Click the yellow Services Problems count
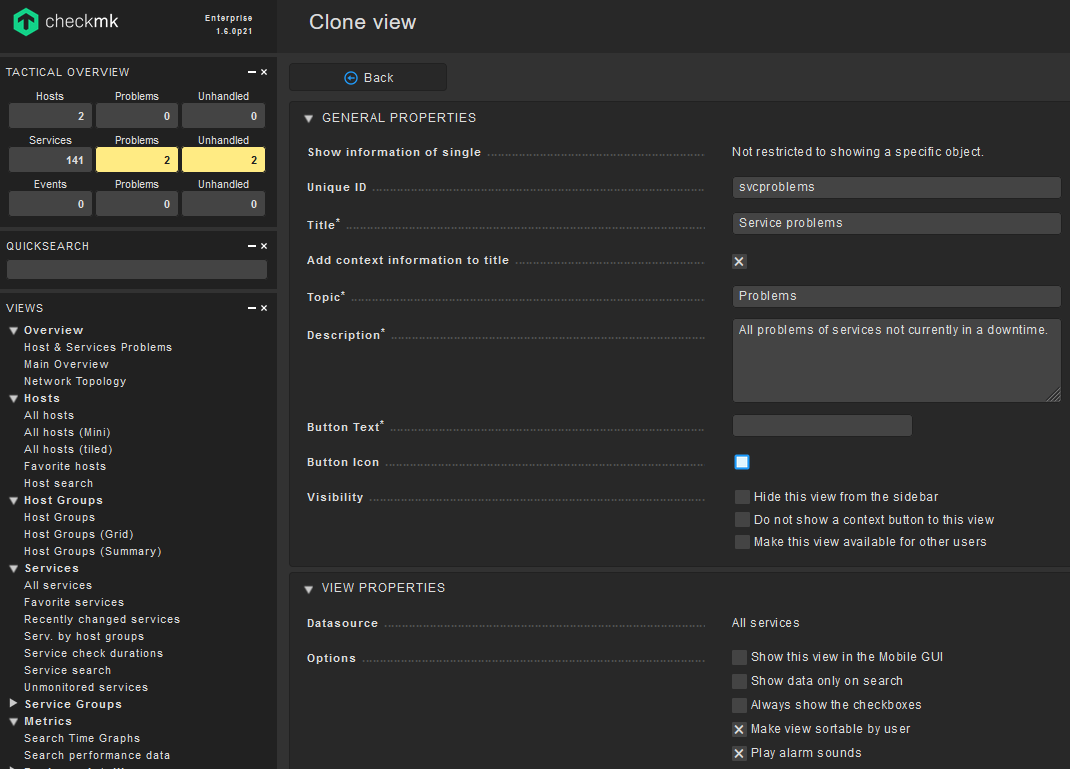The image size is (1070, 769). click(136, 160)
